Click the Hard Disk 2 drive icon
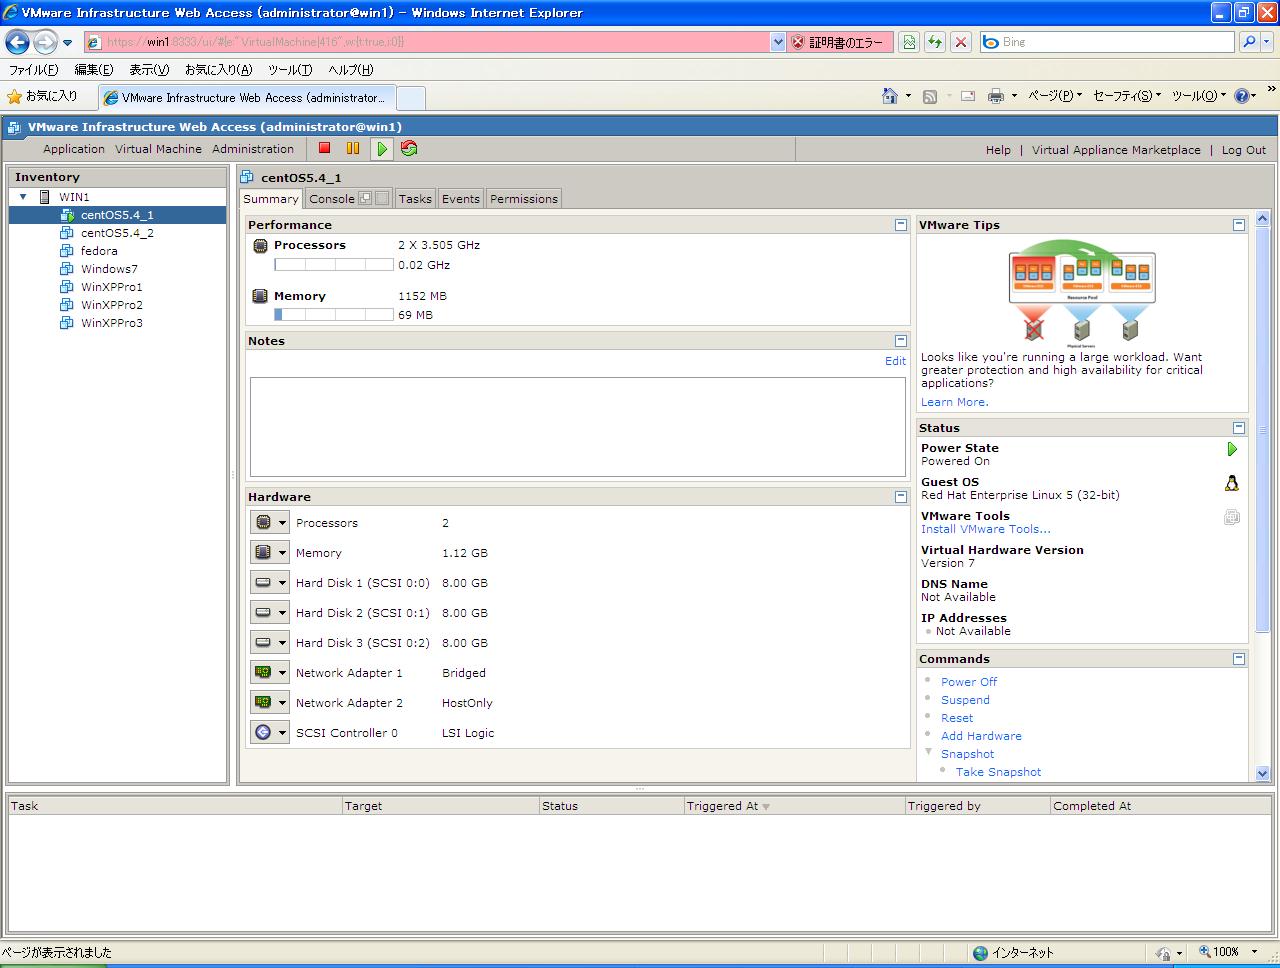This screenshot has height=968, width=1280. coord(263,612)
